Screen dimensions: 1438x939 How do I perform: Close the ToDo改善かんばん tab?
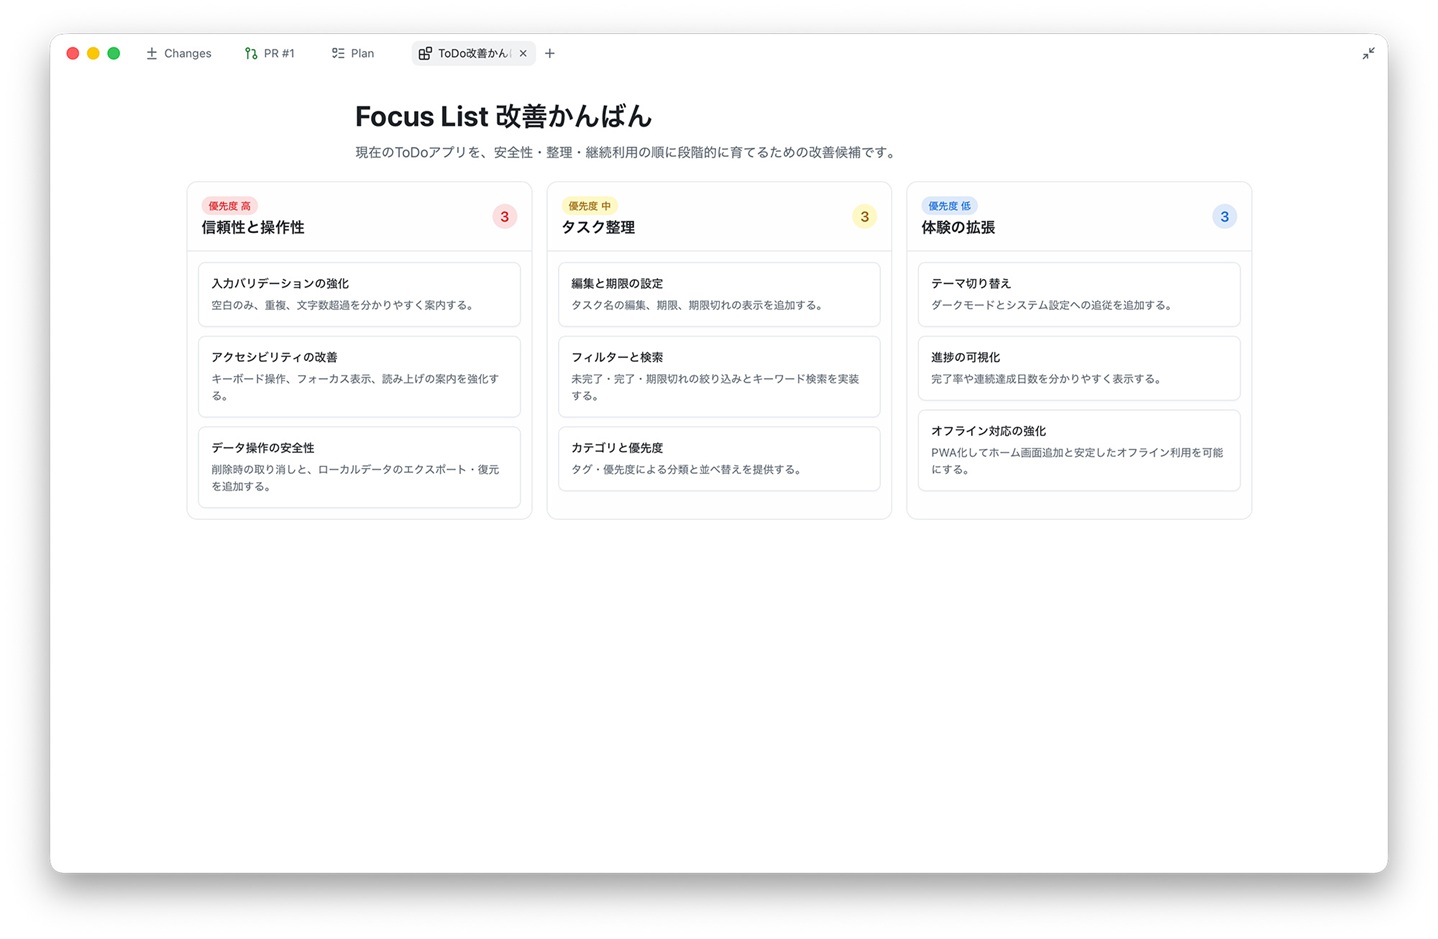coord(523,54)
